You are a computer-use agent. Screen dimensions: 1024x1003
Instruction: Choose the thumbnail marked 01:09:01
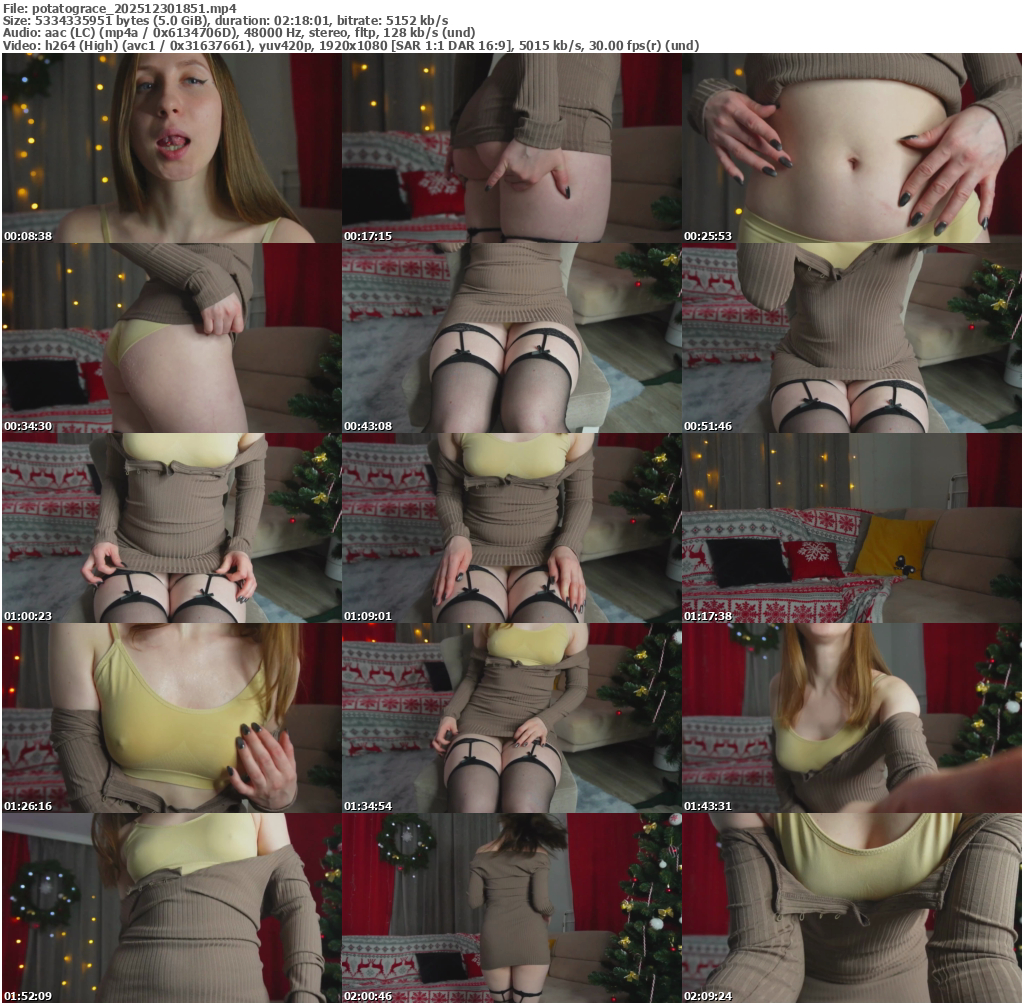pos(511,528)
